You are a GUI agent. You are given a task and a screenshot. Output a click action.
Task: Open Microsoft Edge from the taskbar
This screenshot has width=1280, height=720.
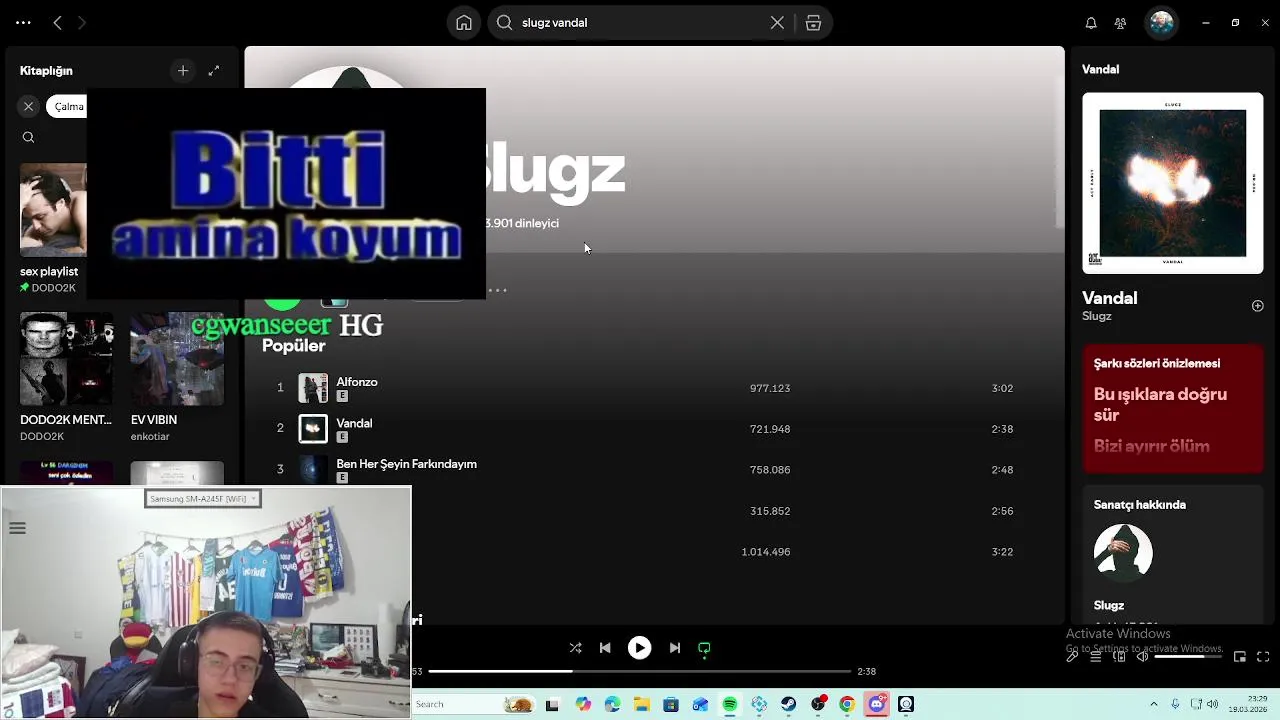point(612,705)
